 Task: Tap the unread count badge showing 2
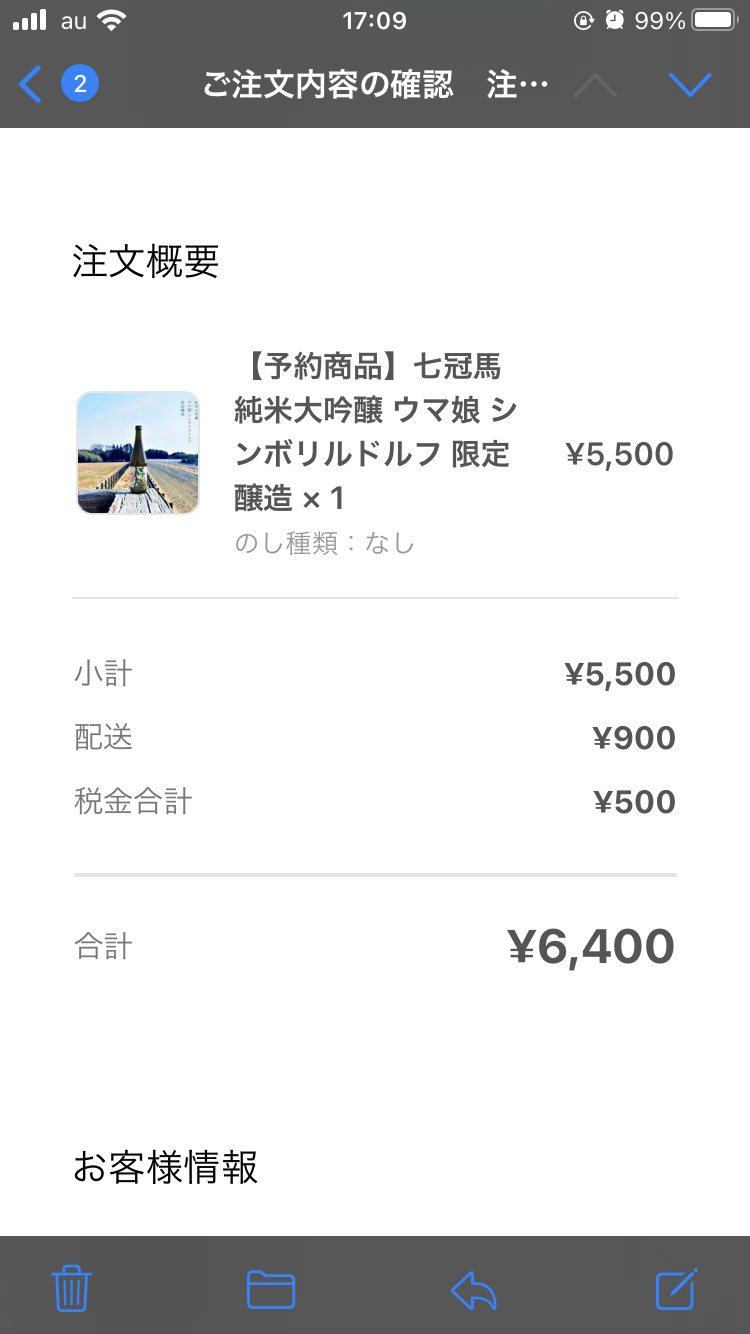[x=80, y=85]
